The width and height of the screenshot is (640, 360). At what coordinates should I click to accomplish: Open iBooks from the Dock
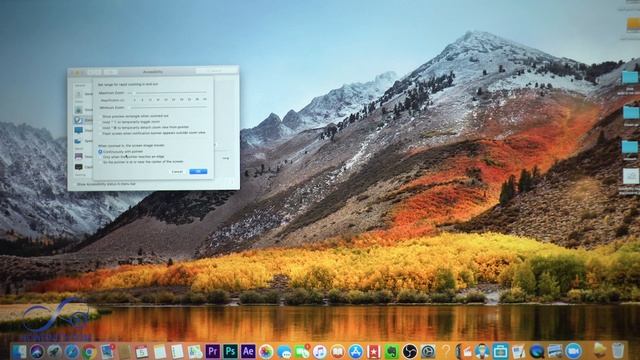338,351
